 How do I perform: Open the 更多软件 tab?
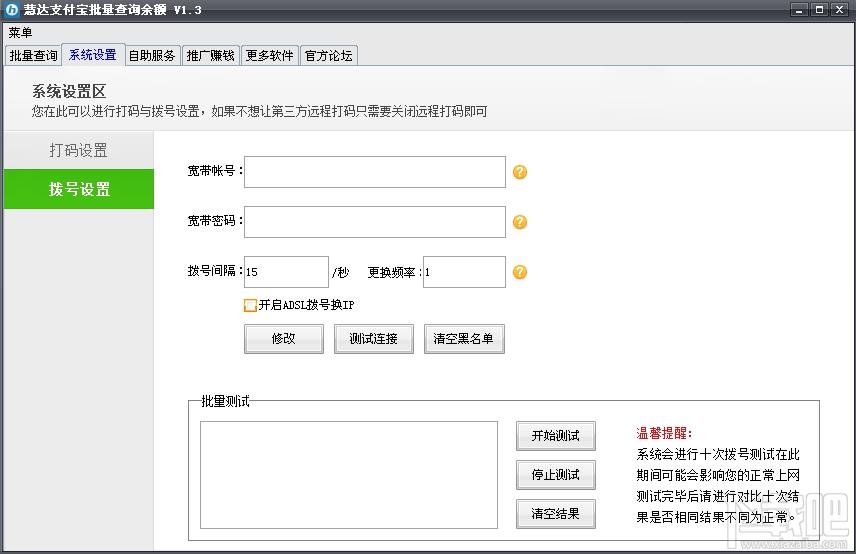[270, 56]
